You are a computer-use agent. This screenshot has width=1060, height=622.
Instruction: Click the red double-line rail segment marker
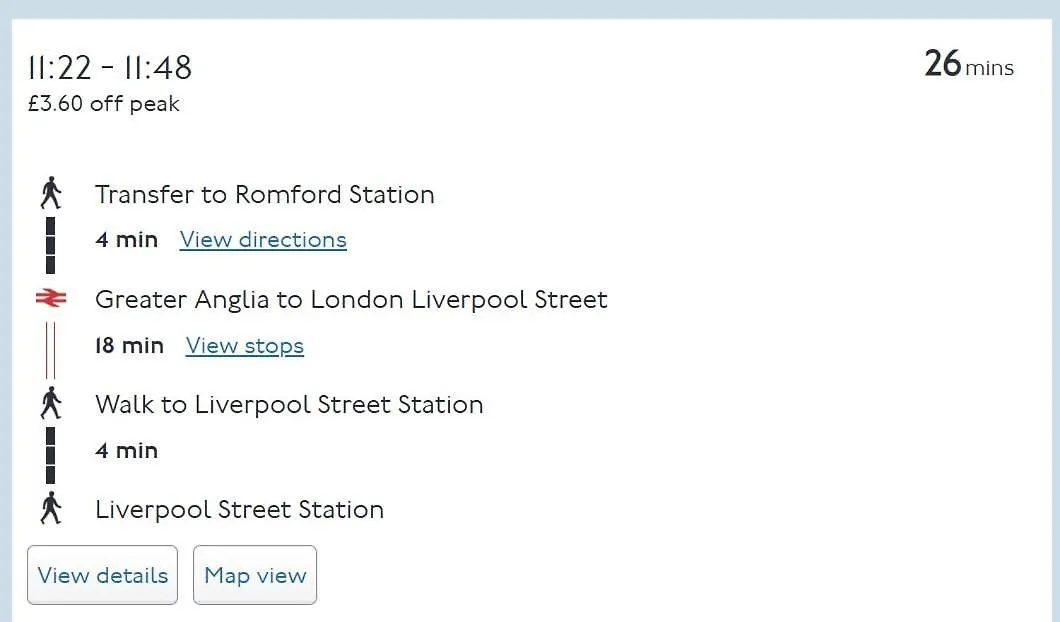point(51,350)
